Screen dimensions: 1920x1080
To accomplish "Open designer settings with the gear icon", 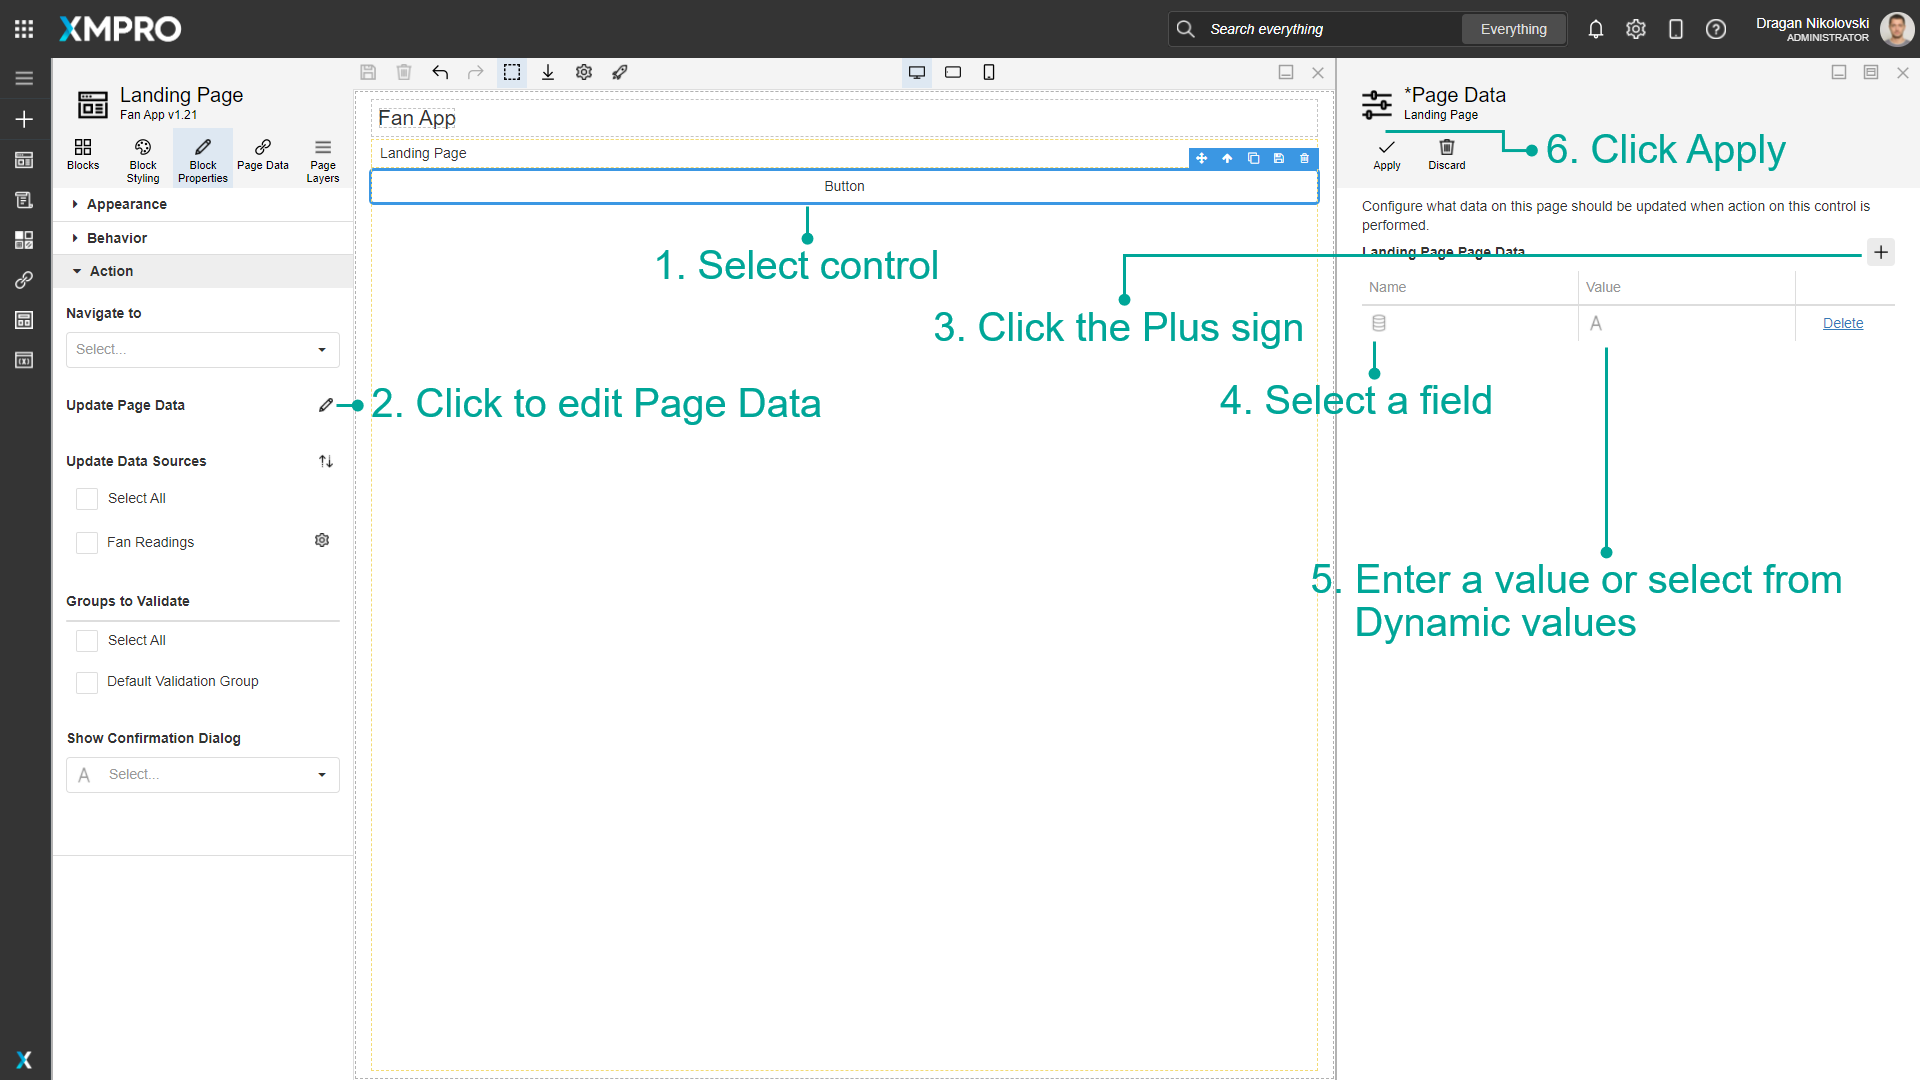I will (x=584, y=72).
